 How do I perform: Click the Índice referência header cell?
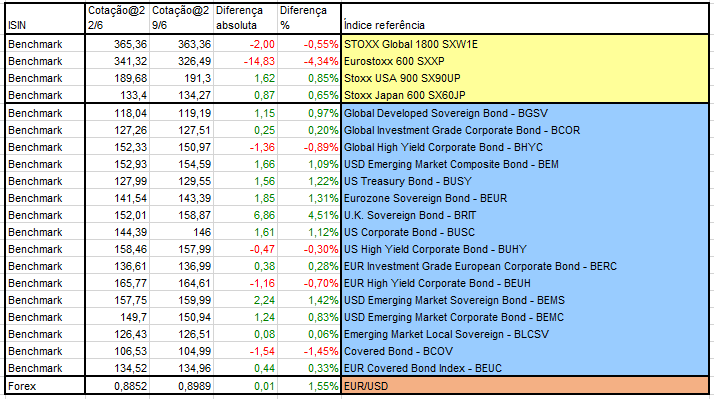525,18
